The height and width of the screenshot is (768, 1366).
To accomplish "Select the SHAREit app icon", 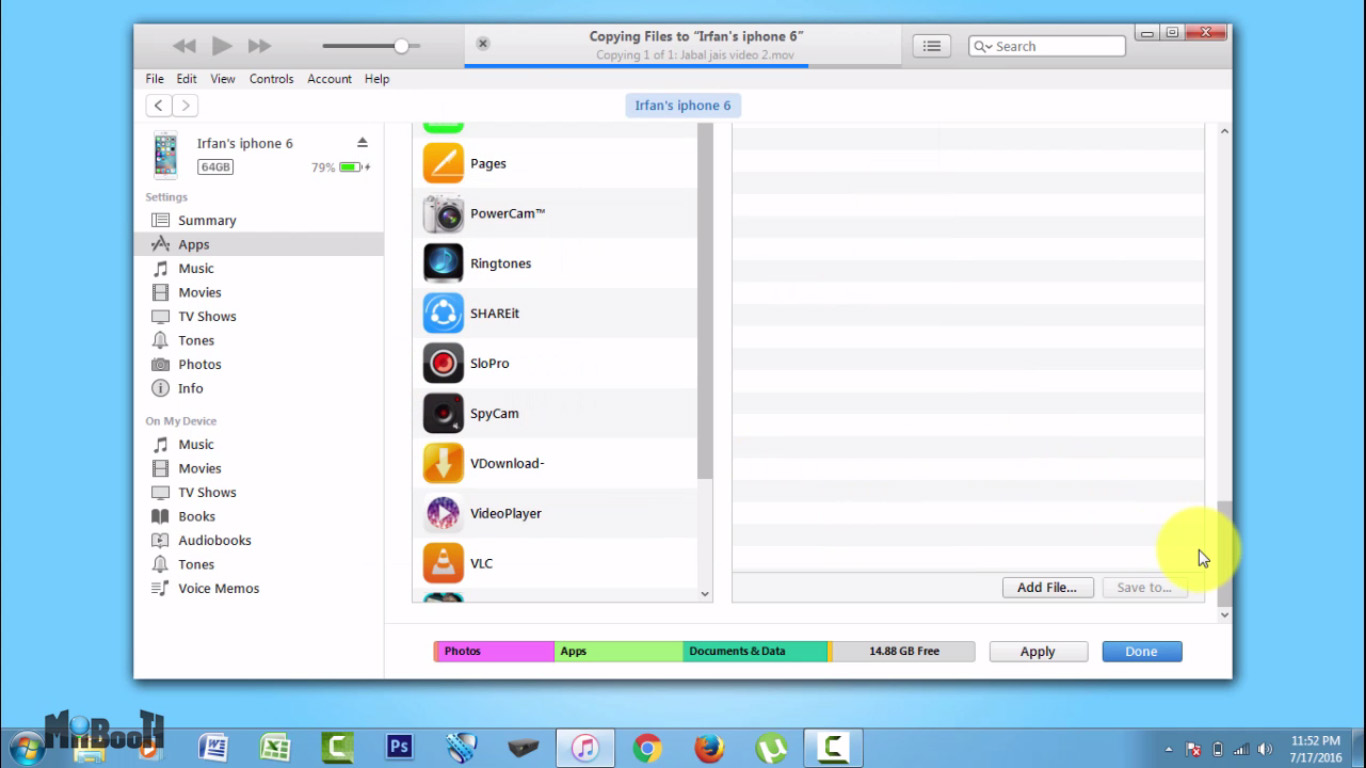I will [443, 313].
